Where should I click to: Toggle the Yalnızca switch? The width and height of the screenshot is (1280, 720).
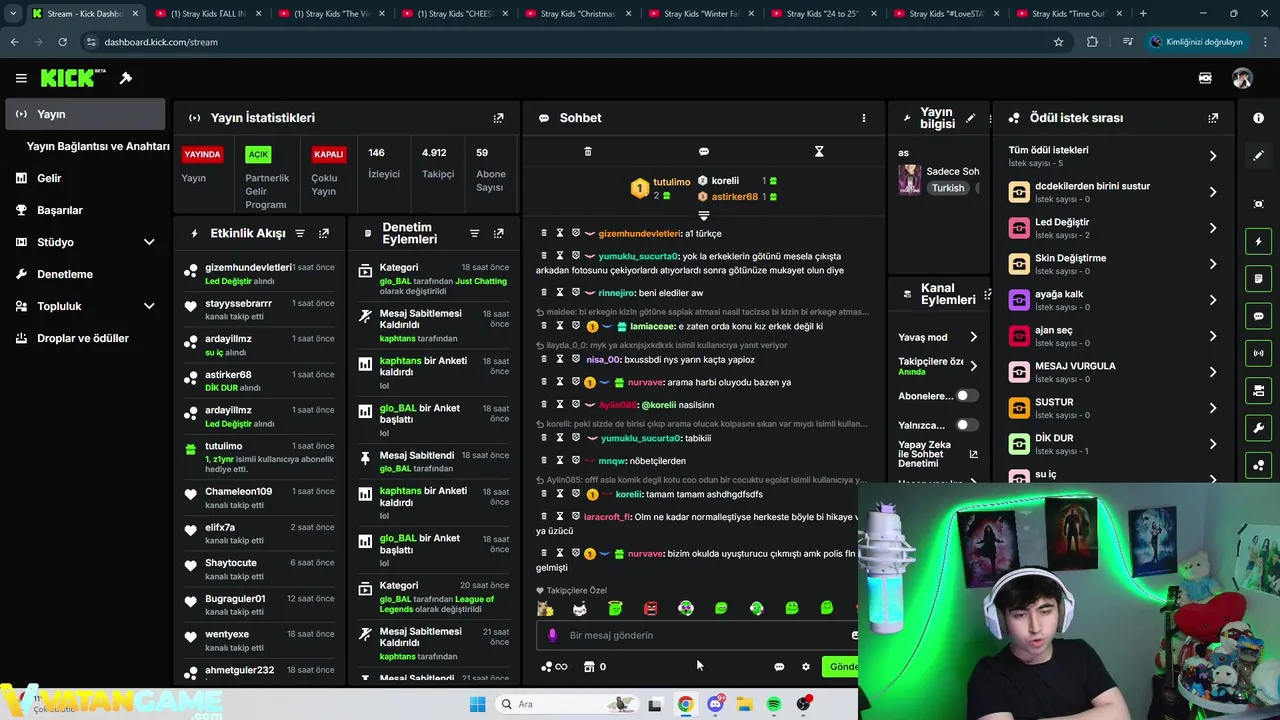966,425
